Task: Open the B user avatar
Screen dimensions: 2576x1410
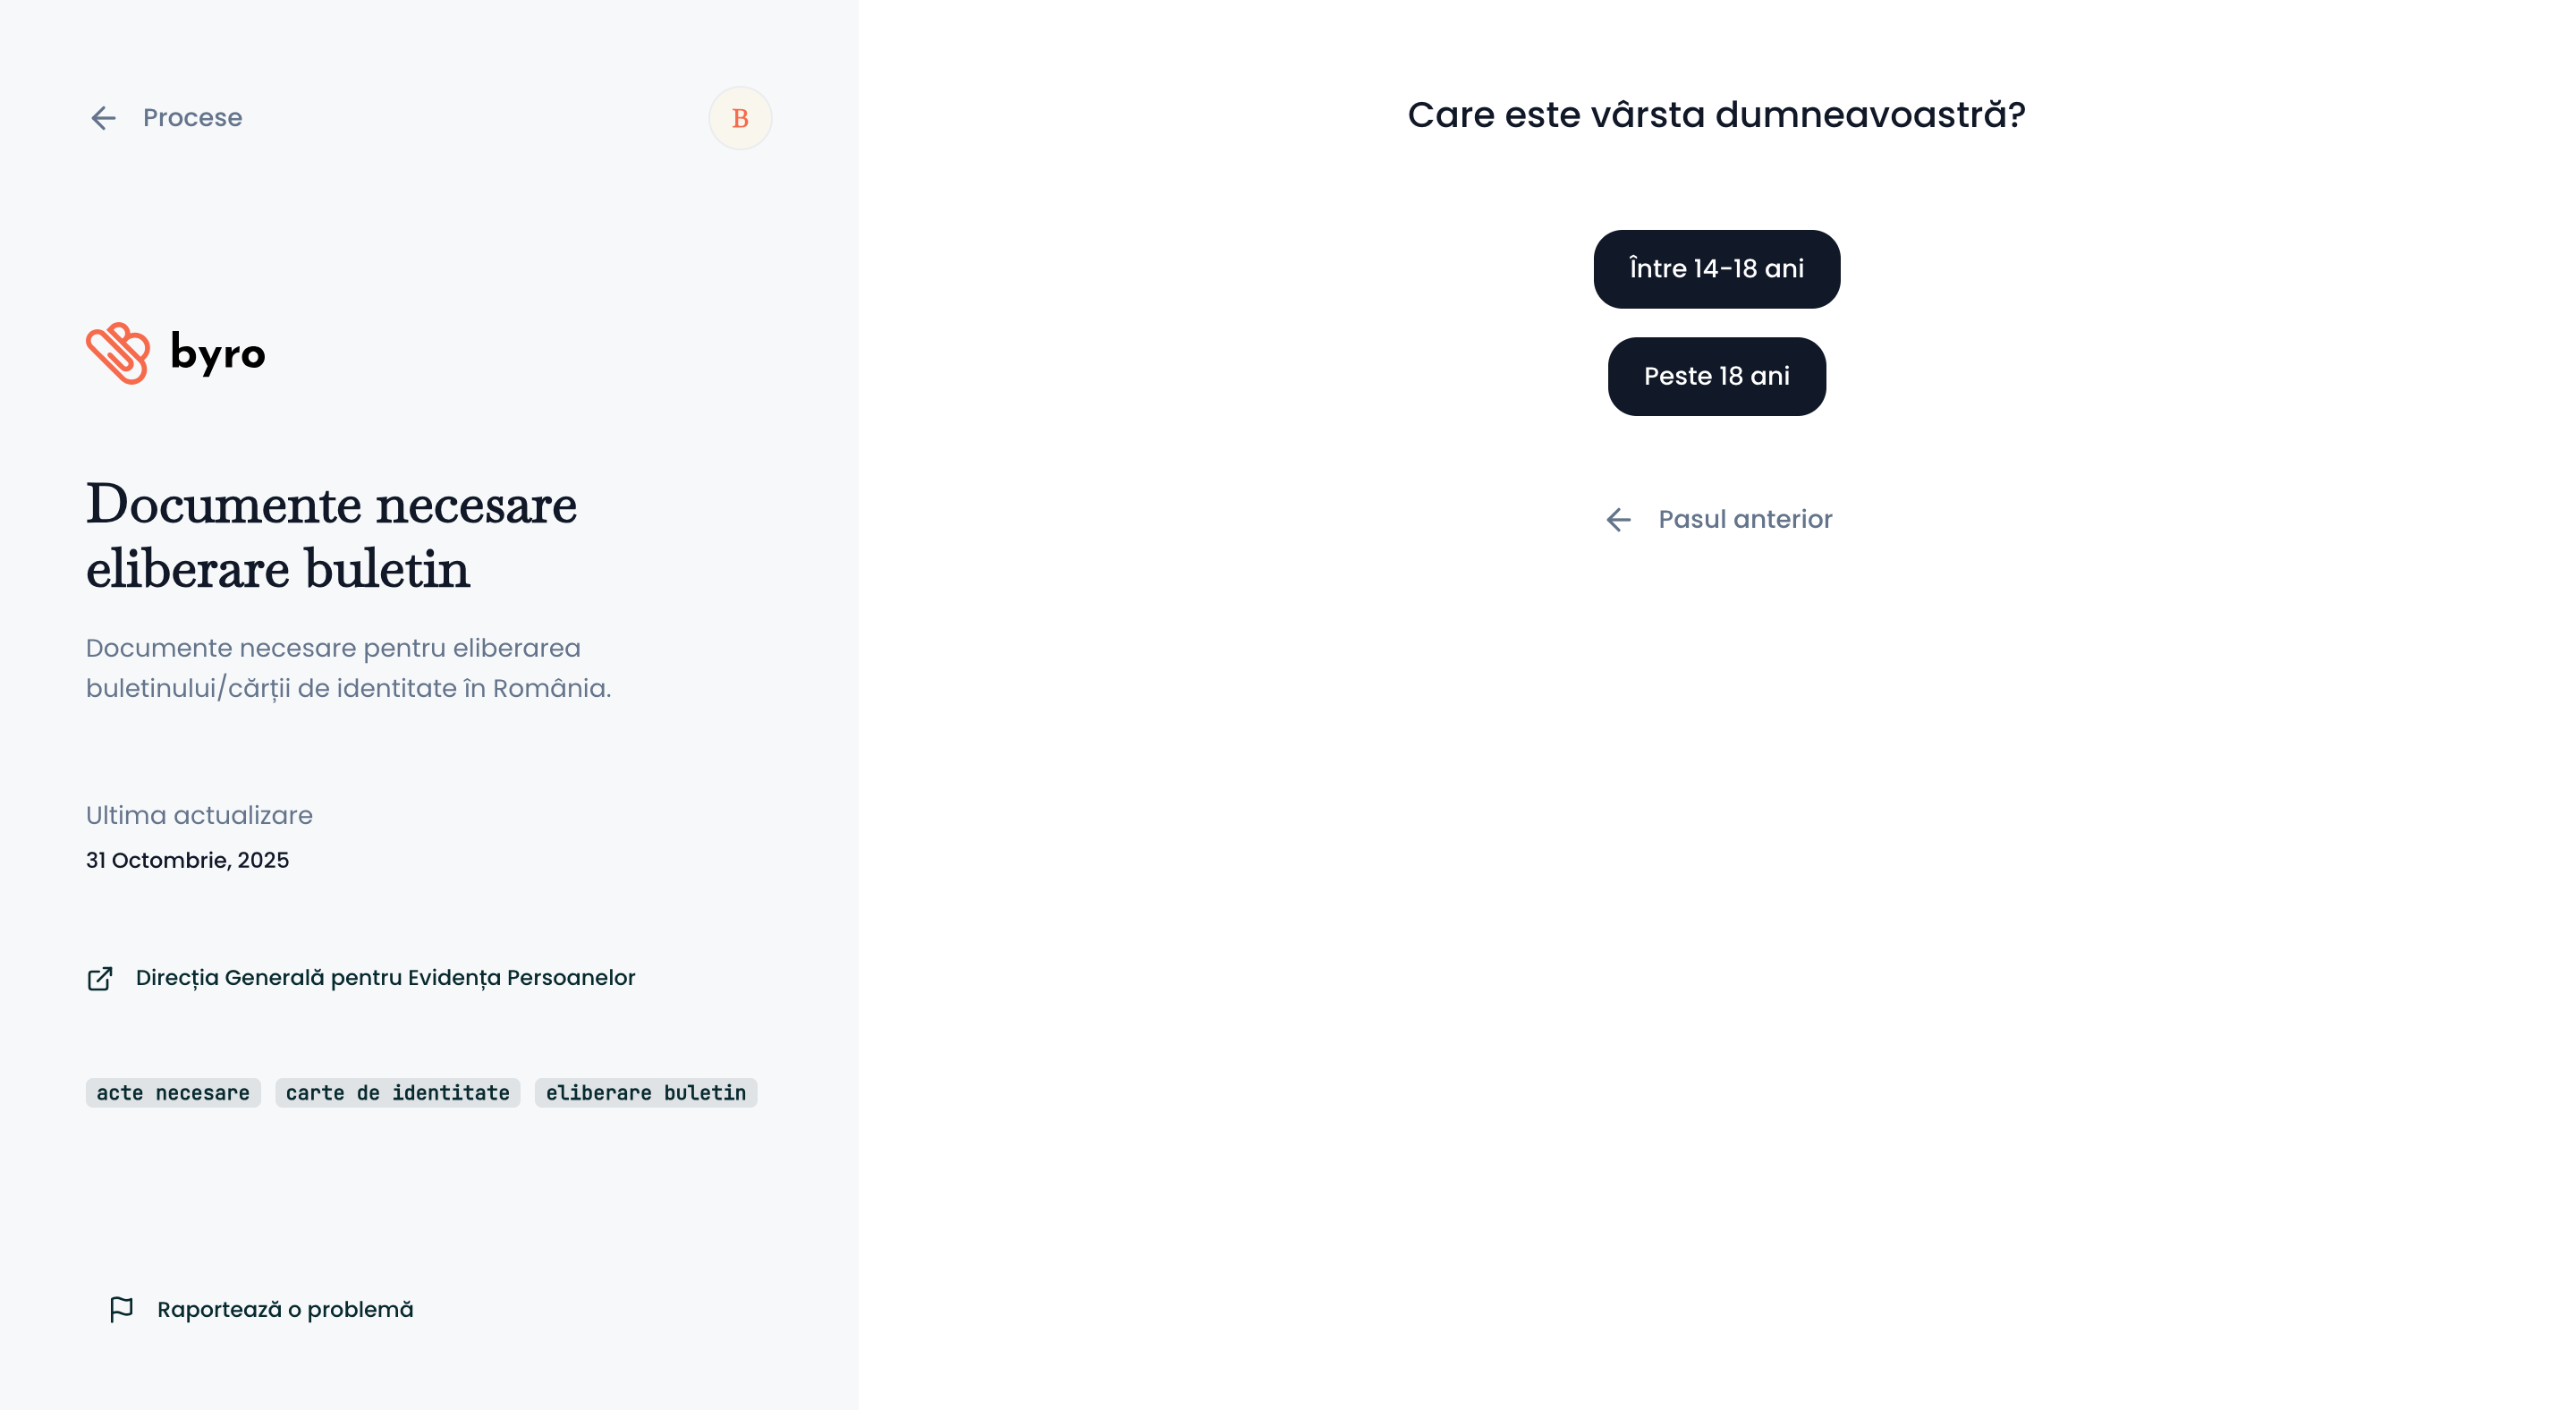Action: (x=740, y=118)
